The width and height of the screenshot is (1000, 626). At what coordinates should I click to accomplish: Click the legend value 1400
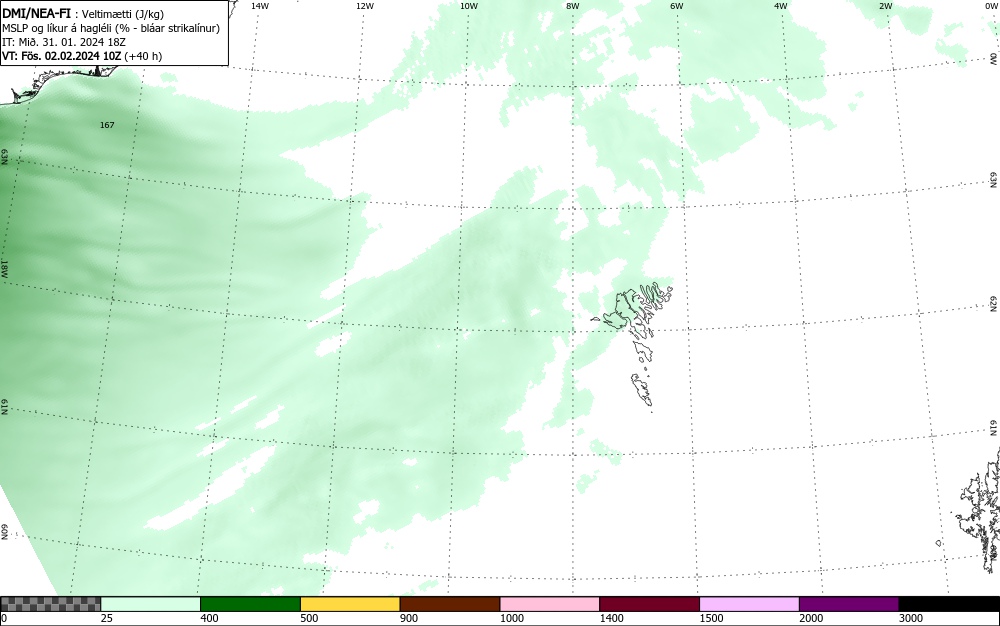[x=612, y=618]
